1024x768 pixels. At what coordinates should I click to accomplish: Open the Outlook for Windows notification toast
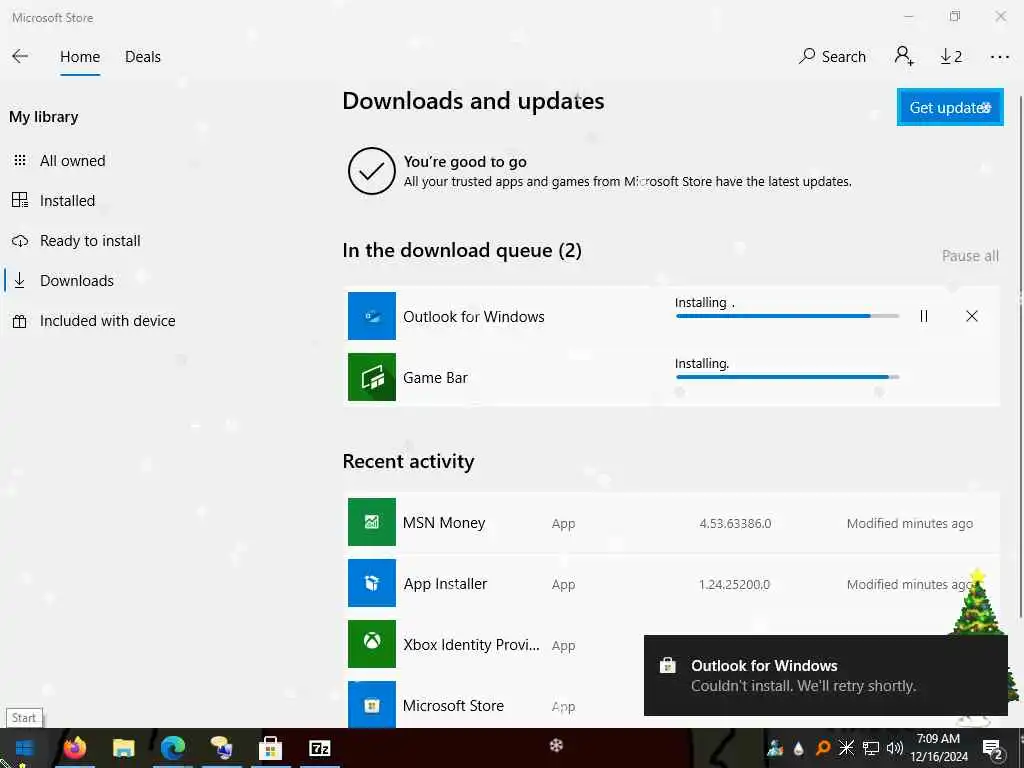tap(825, 675)
